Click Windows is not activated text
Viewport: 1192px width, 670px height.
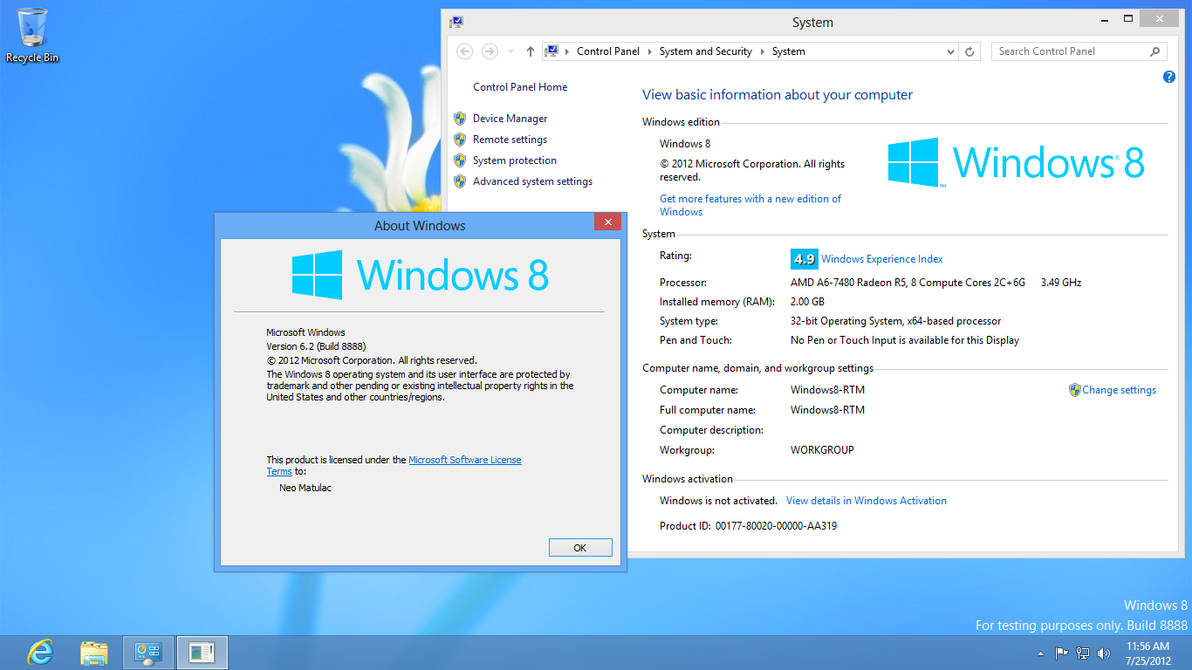[x=718, y=500]
